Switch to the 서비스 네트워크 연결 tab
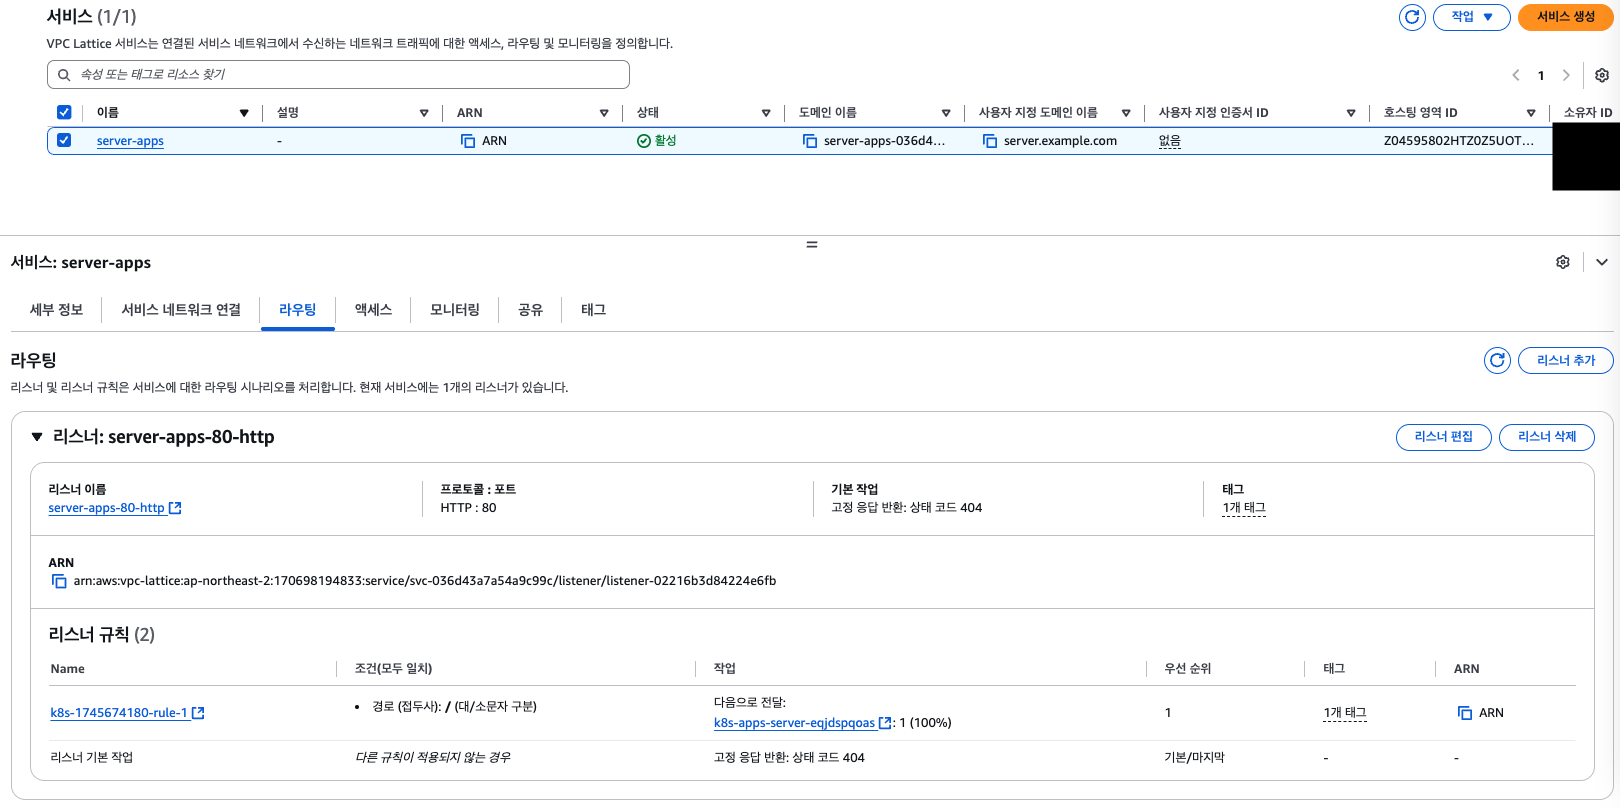 [181, 310]
